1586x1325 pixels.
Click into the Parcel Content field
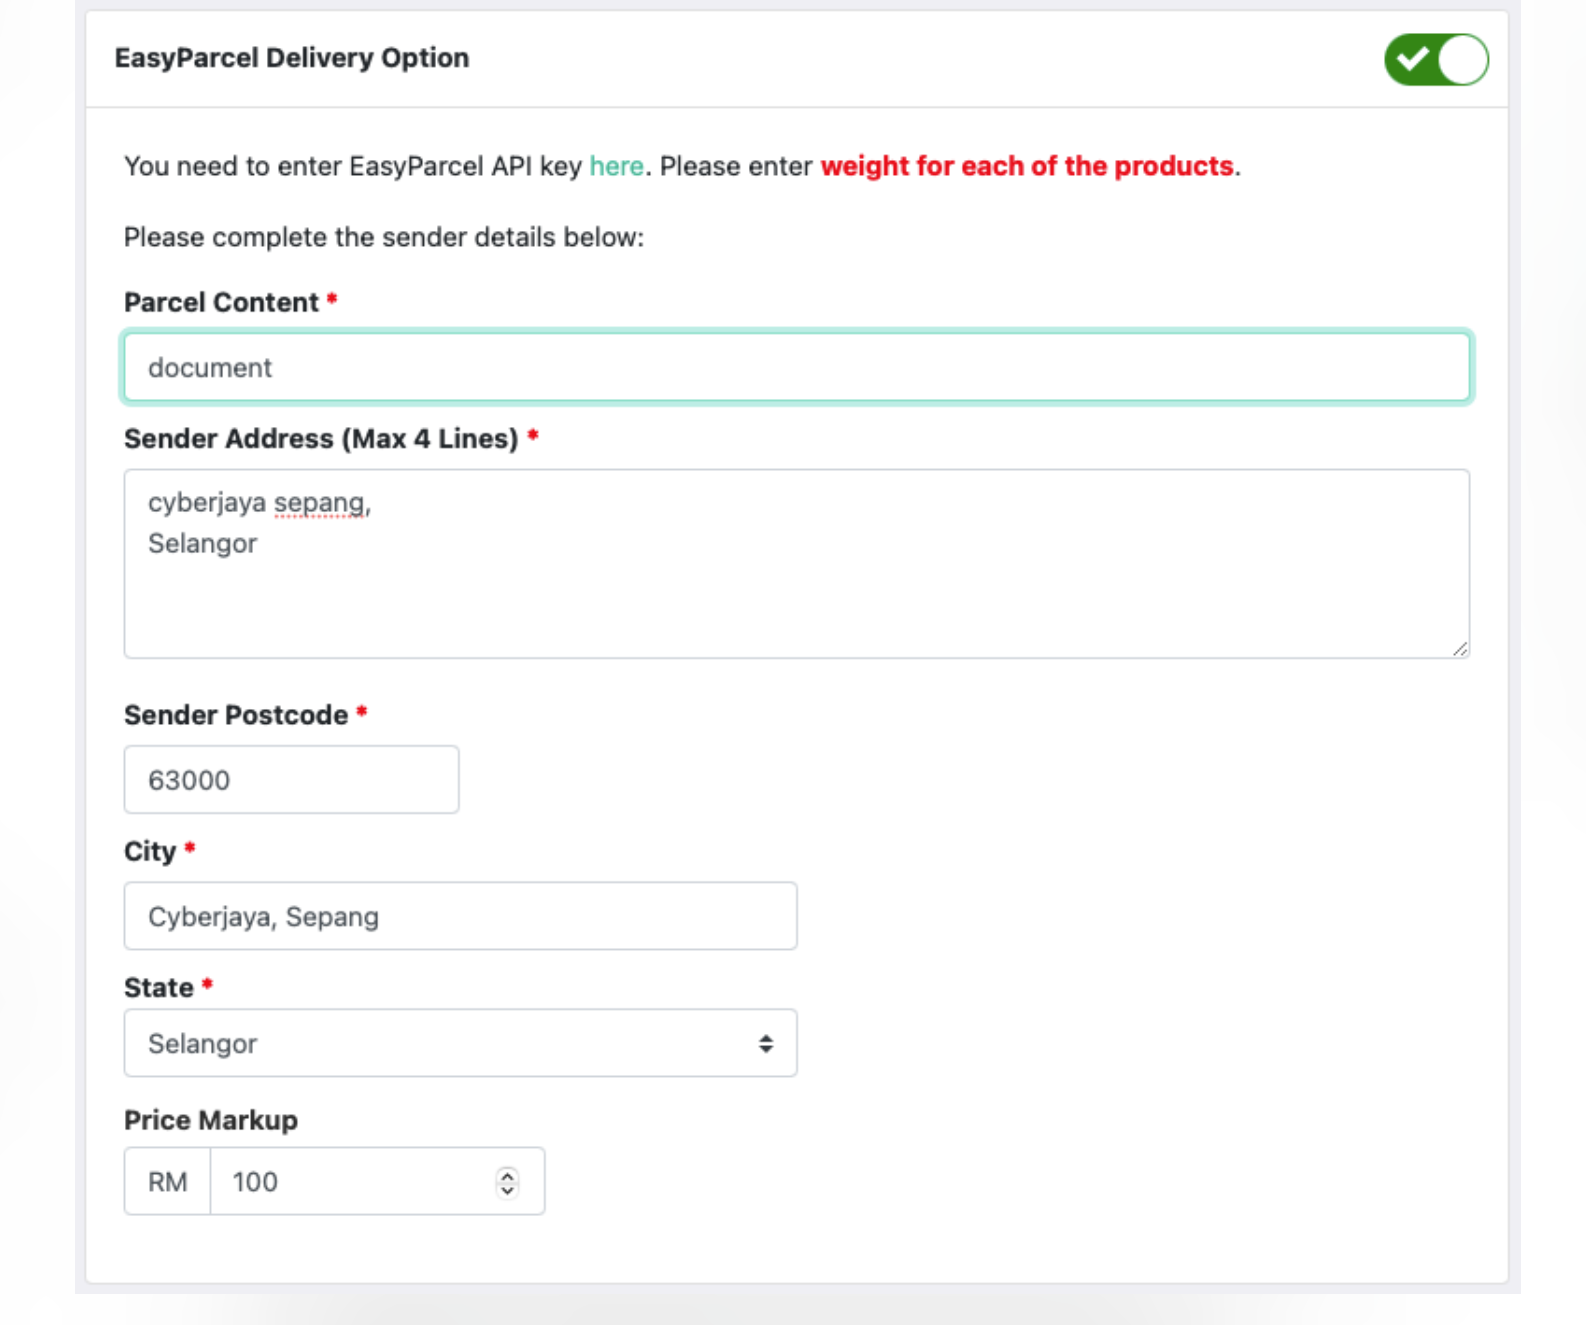797,367
